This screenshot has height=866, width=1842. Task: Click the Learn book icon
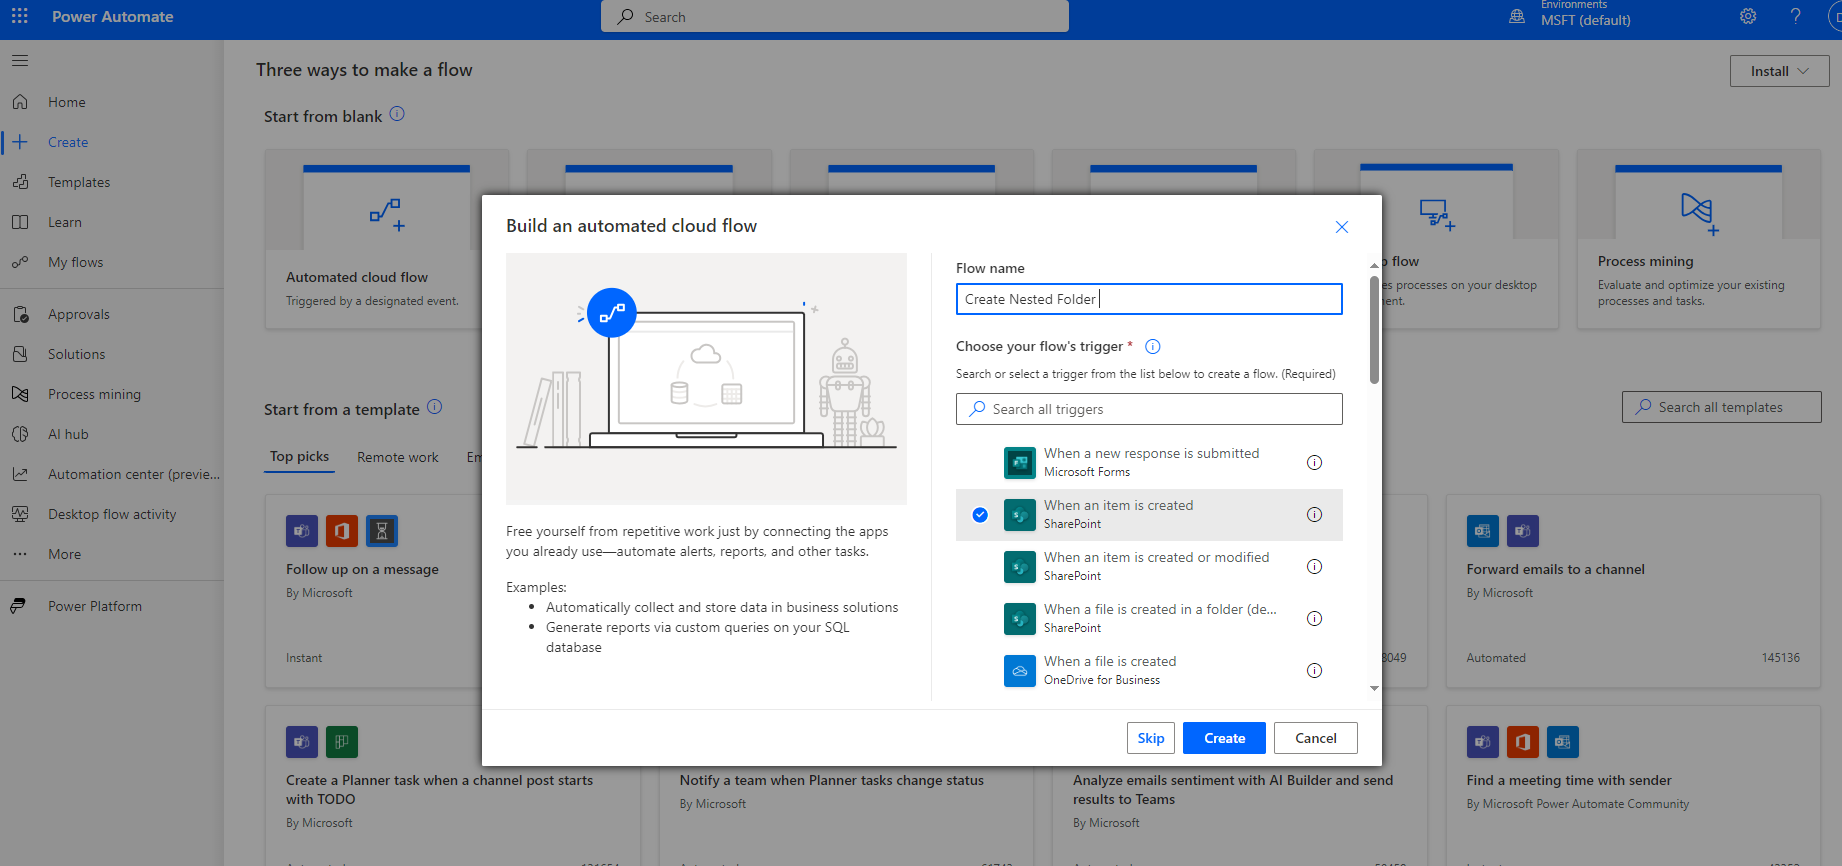[20, 222]
